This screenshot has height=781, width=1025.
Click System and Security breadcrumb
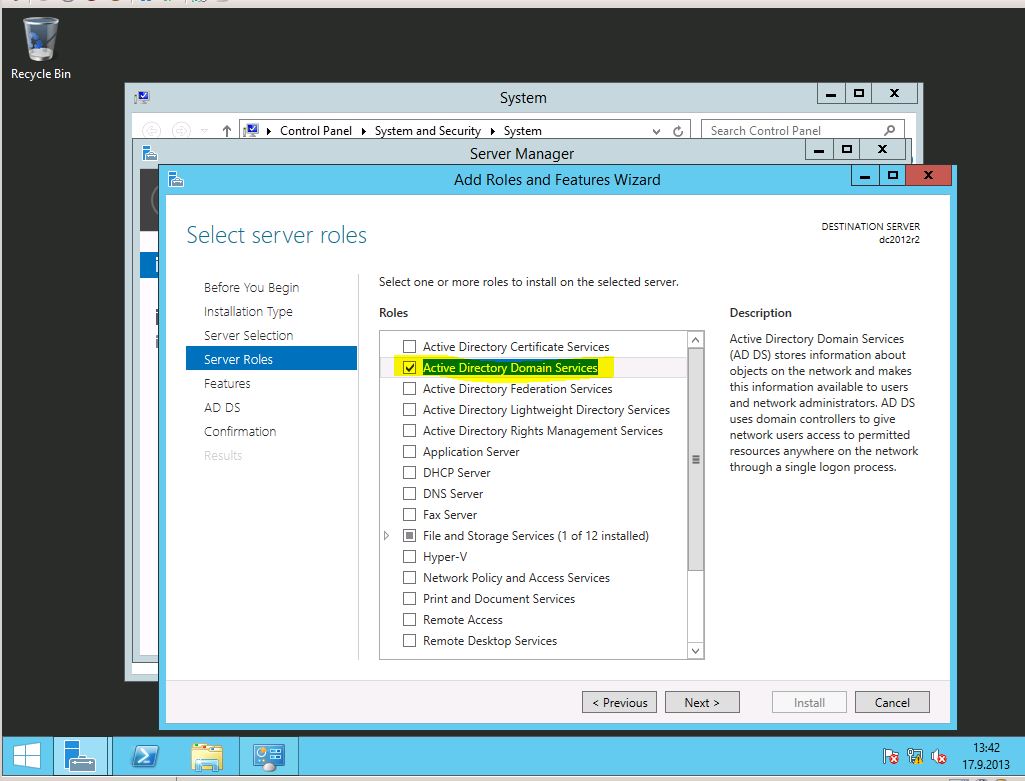click(x=428, y=131)
